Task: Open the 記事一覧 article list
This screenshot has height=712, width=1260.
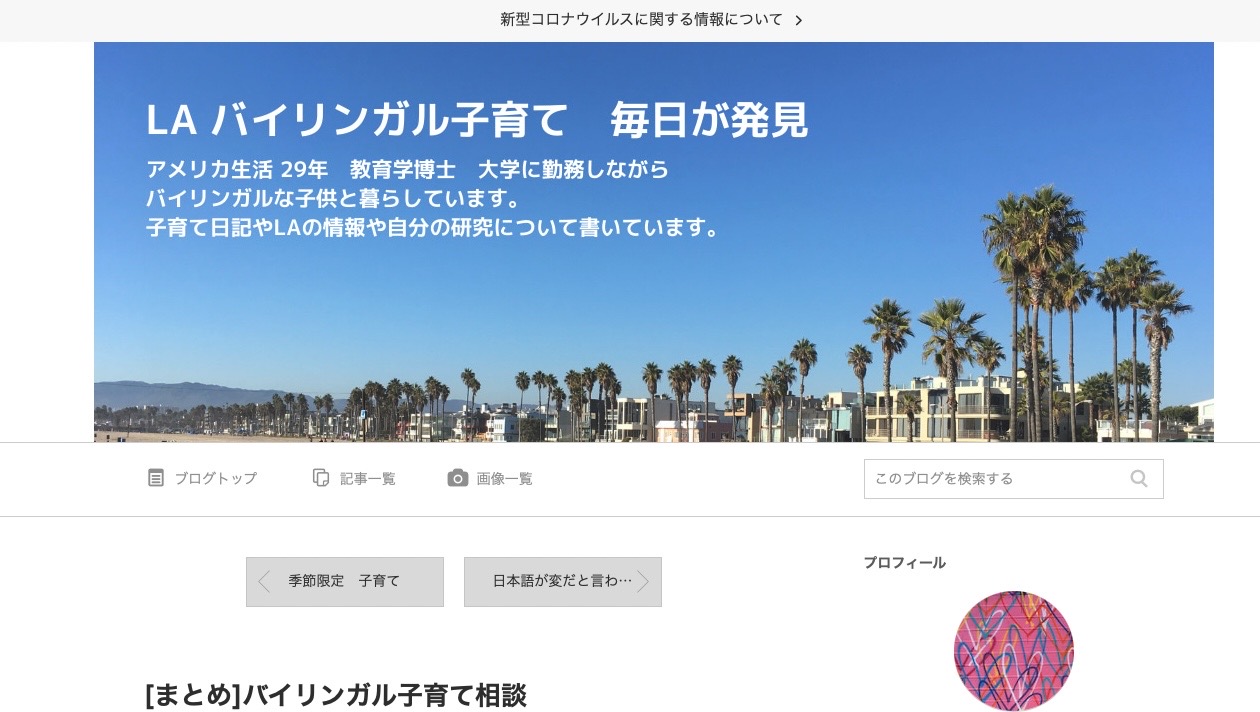Action: point(367,478)
